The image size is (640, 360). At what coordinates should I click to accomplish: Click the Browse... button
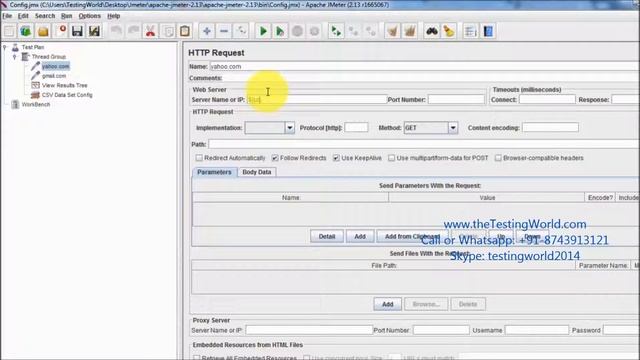pos(426,304)
